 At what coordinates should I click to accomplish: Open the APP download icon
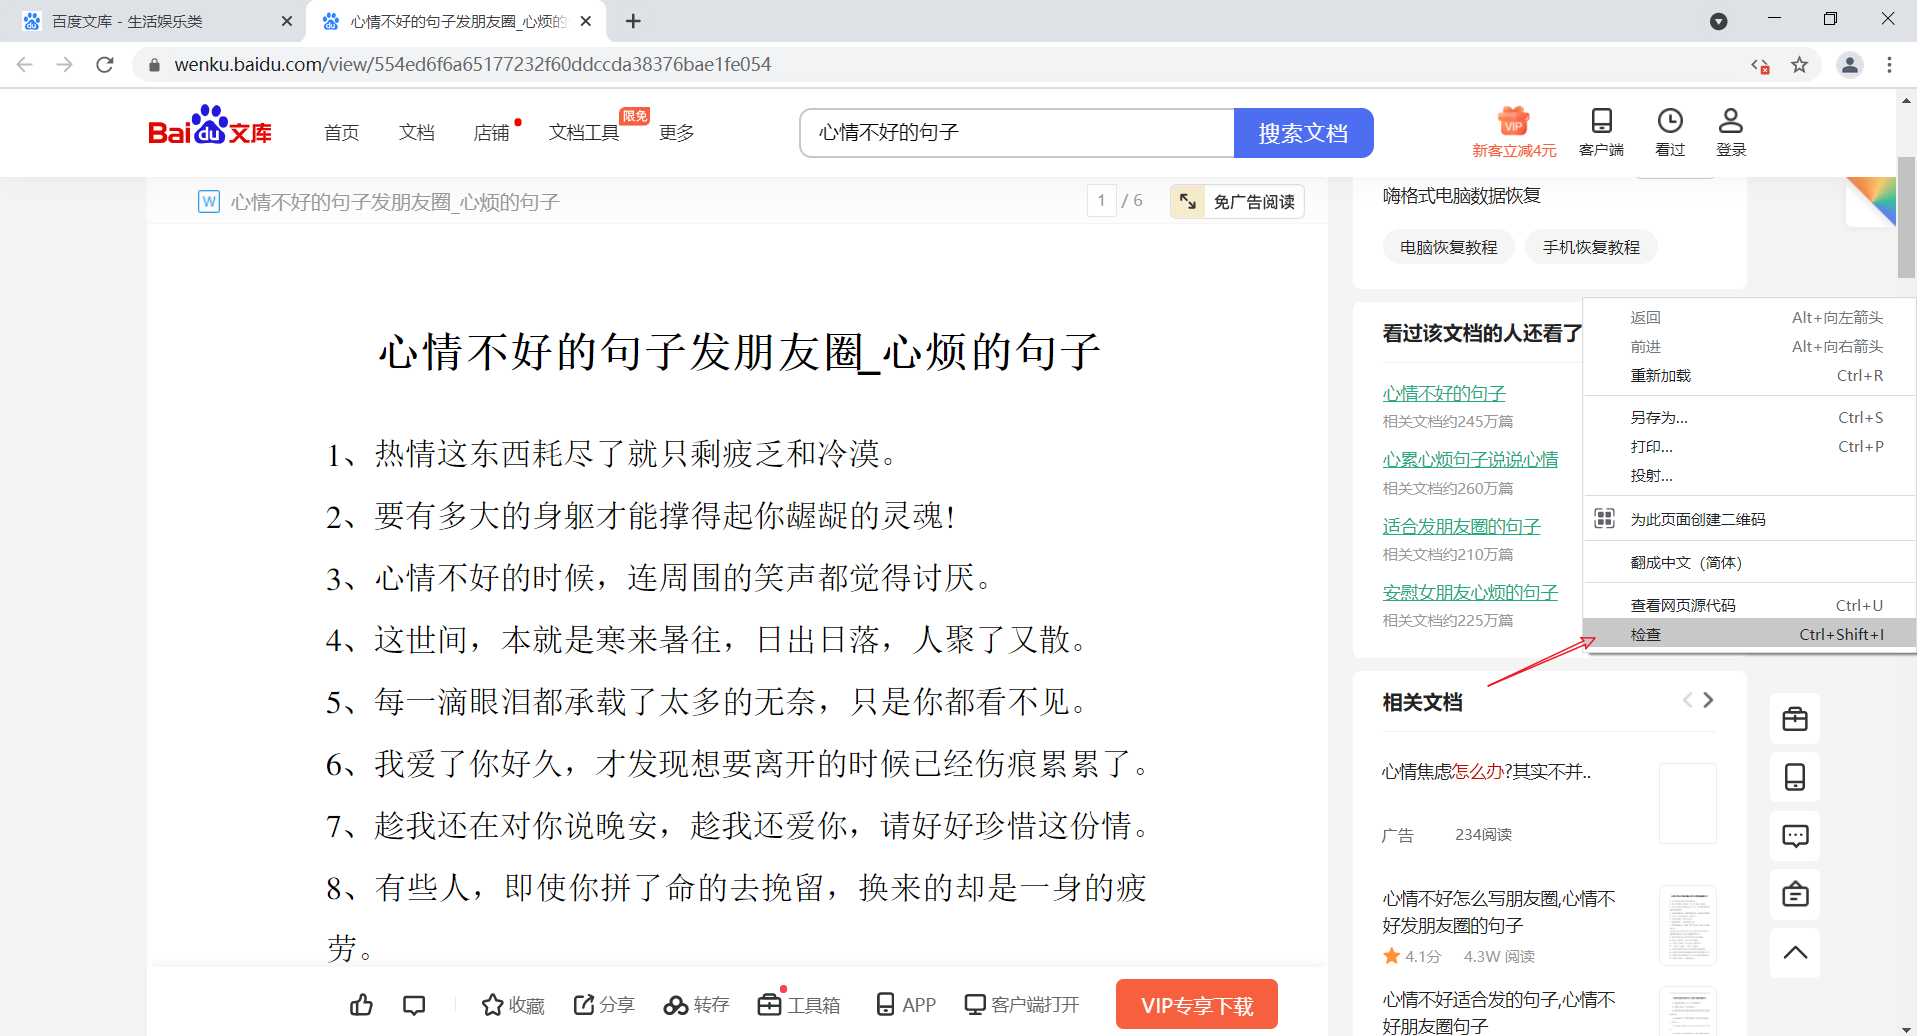(x=904, y=1004)
